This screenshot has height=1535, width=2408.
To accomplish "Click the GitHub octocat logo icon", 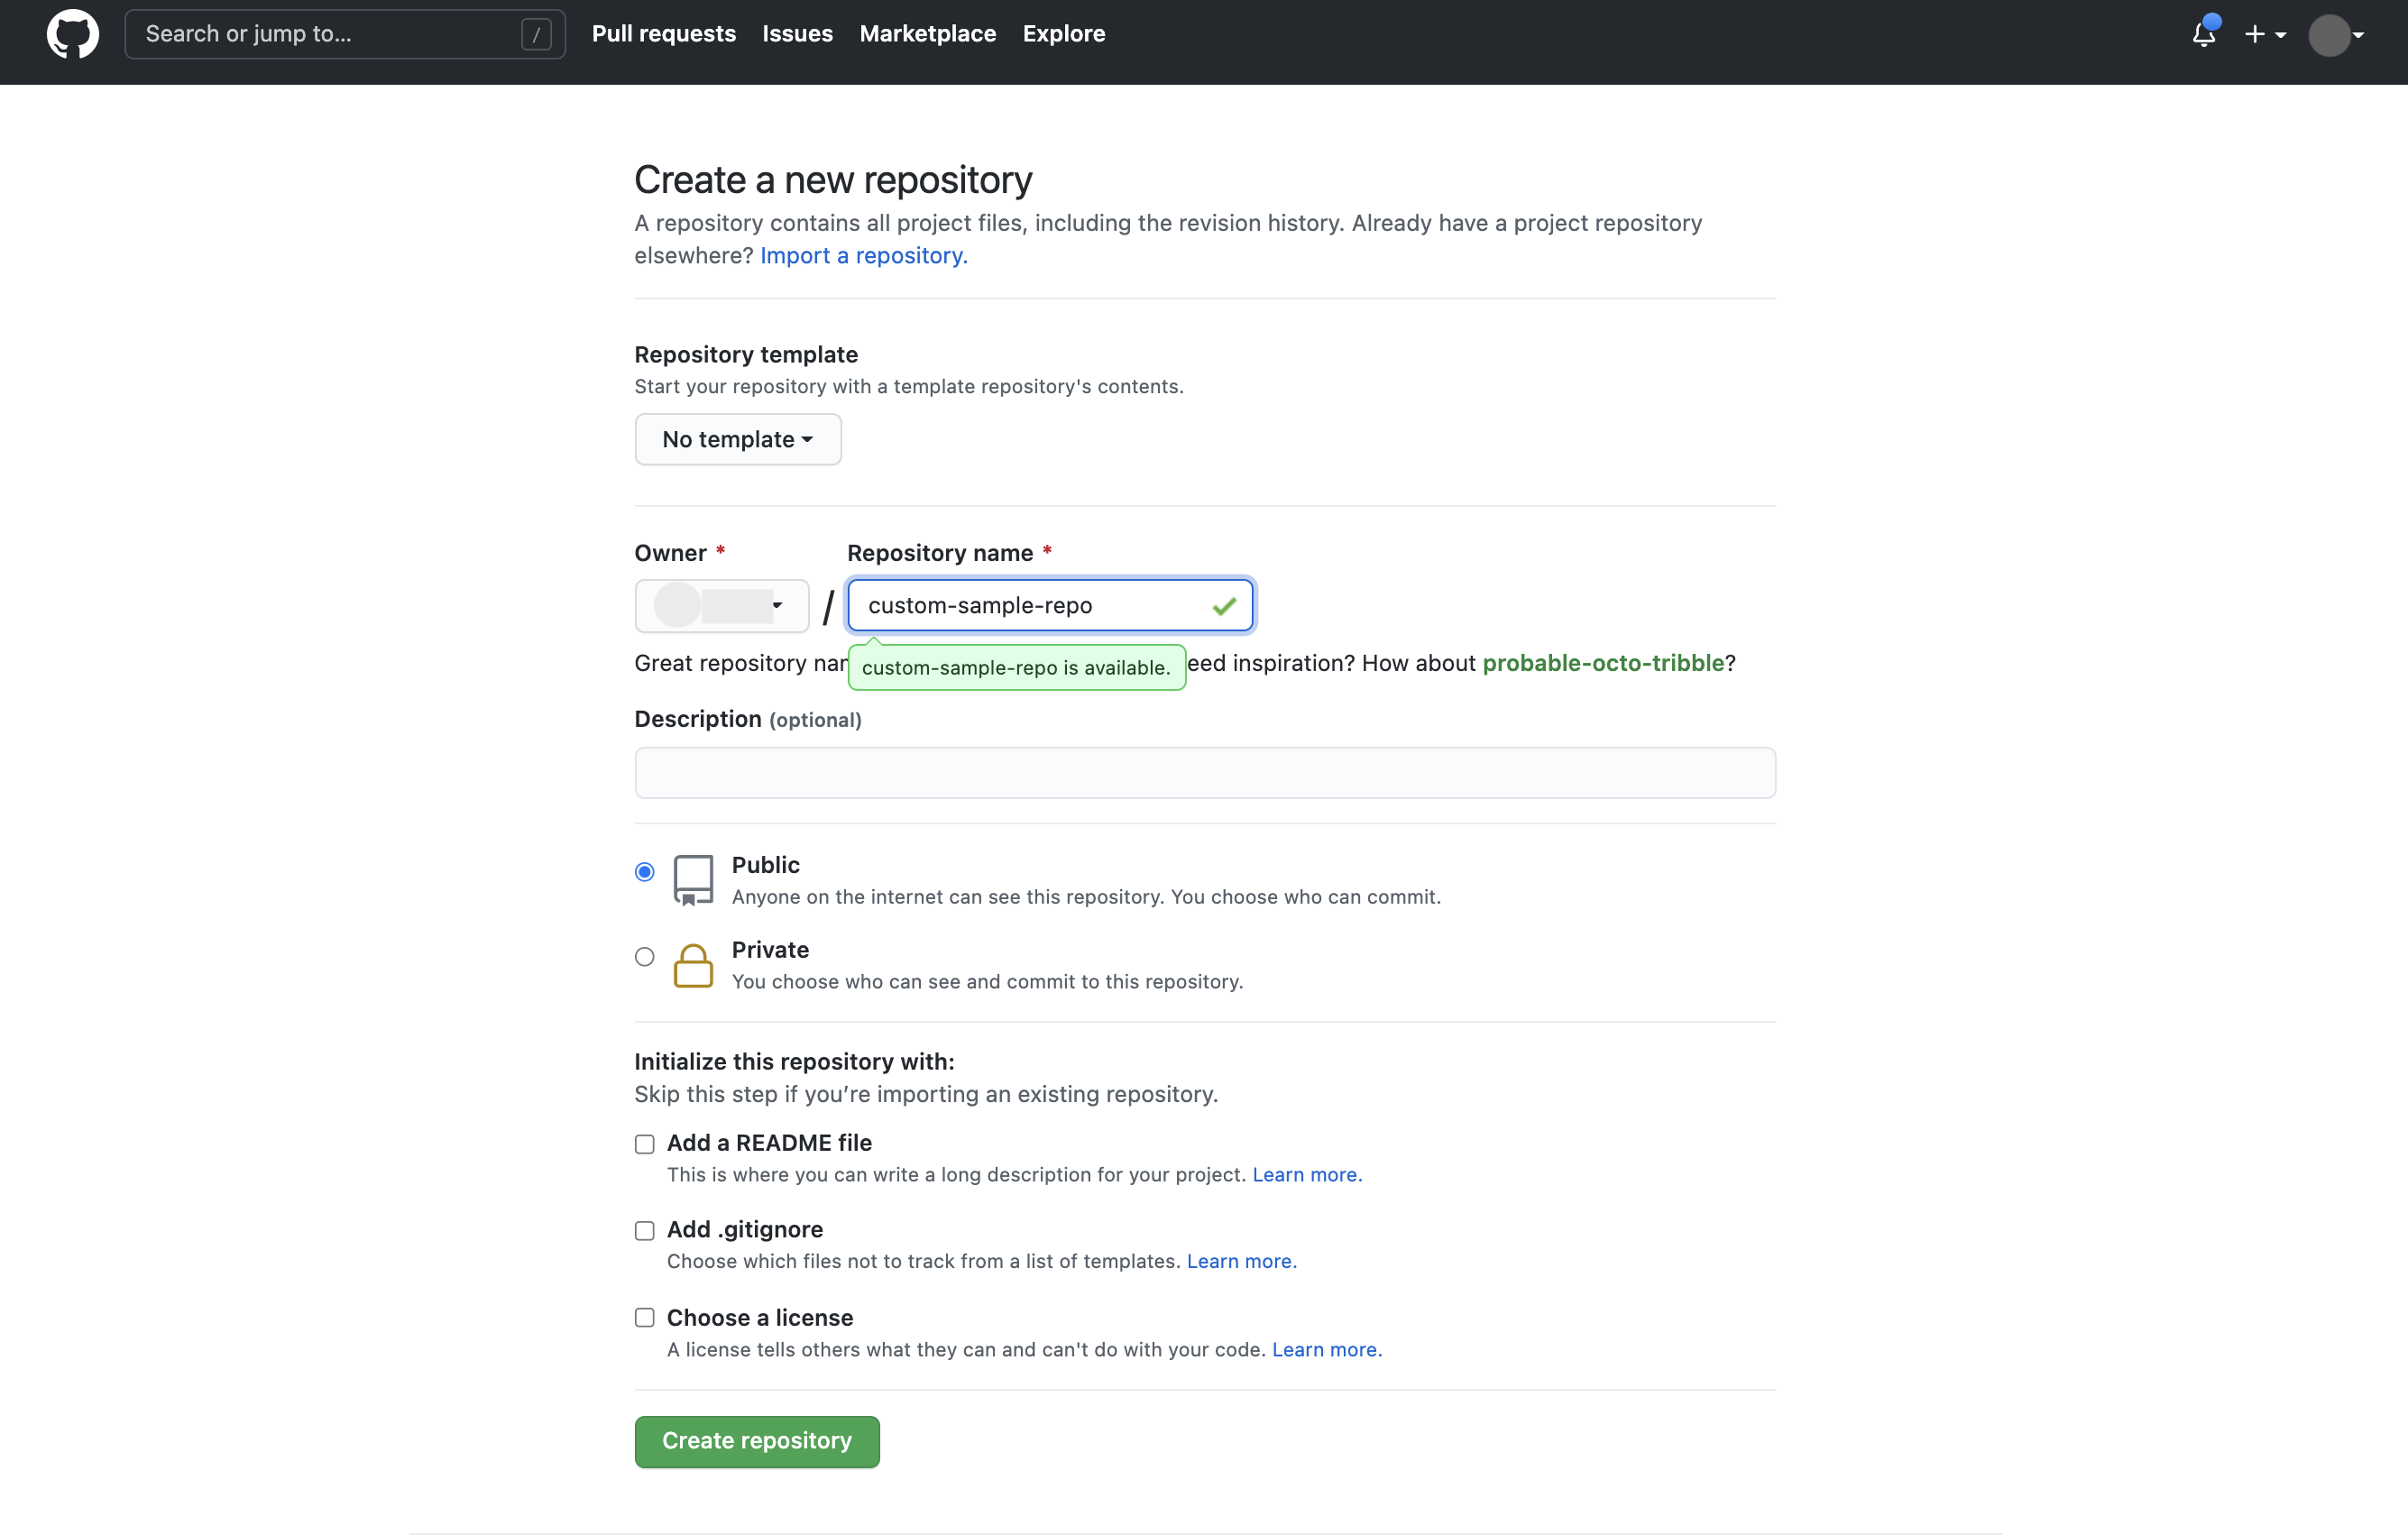I will point(72,33).
